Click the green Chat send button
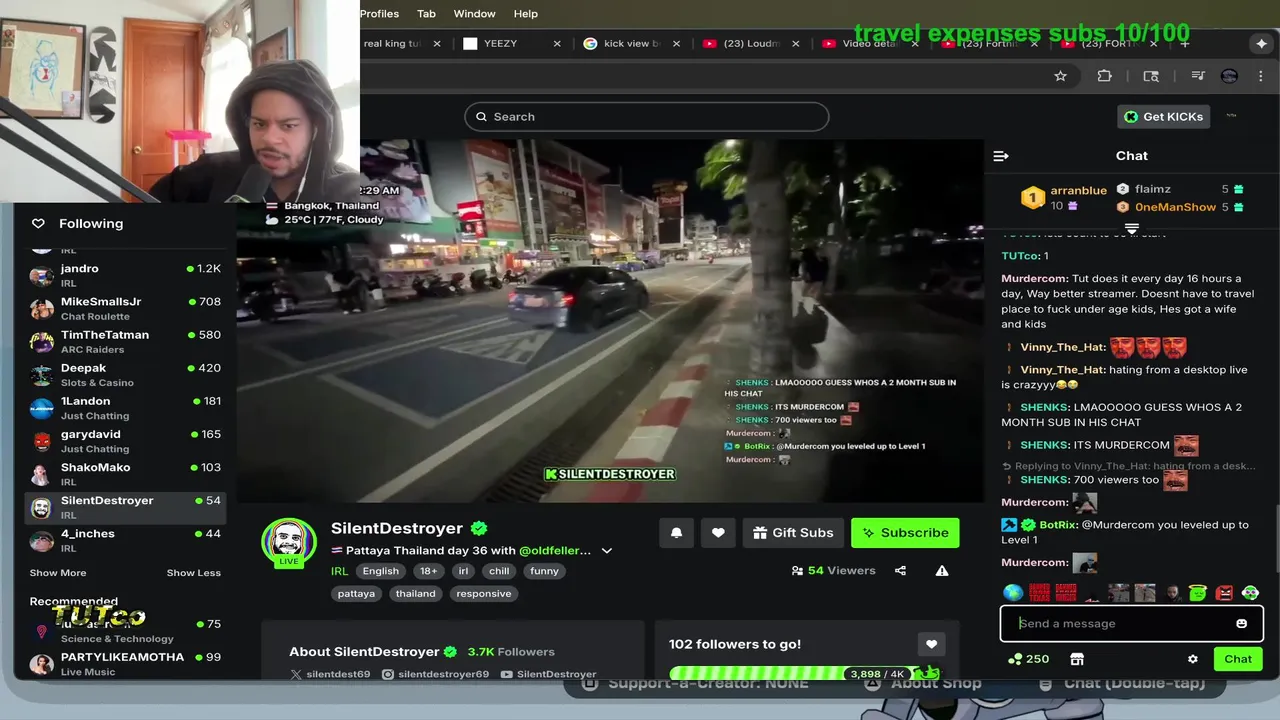Screen dimensions: 1280x720 pyautogui.click(x=1238, y=659)
